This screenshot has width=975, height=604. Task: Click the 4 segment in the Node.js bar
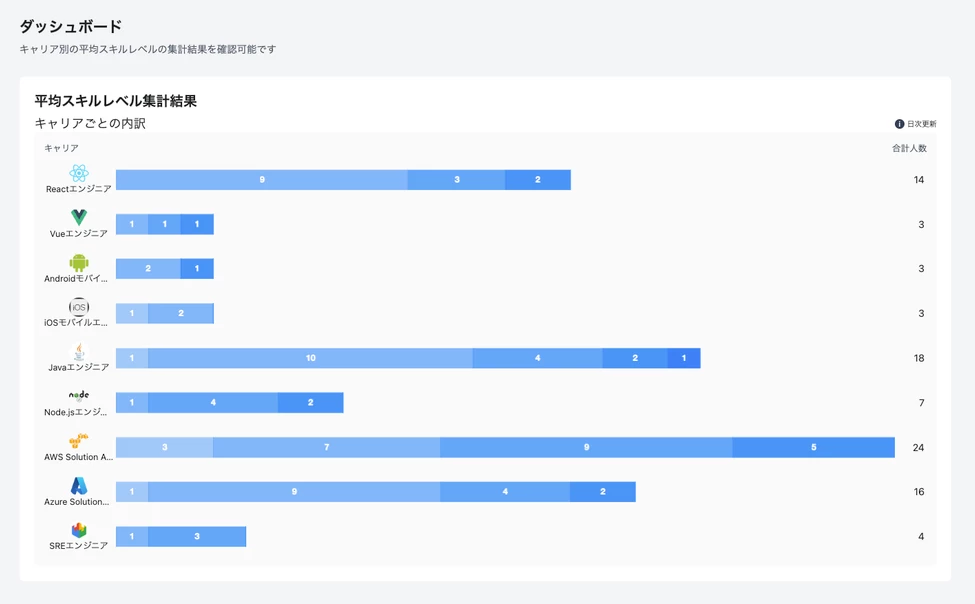213,402
